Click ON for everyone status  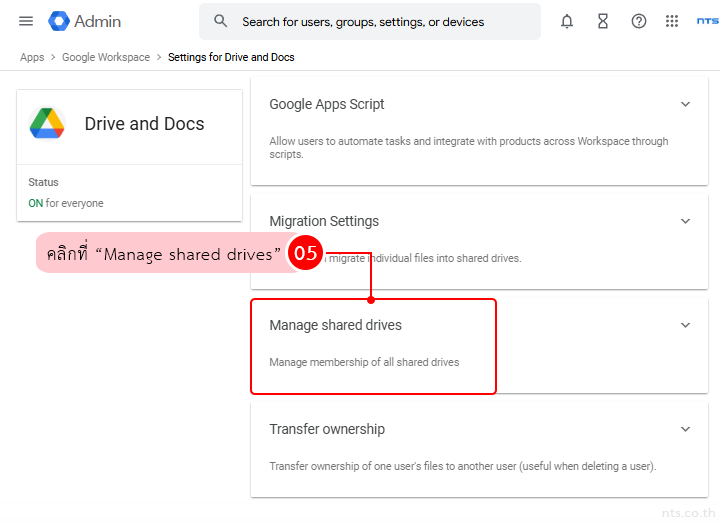point(66,203)
